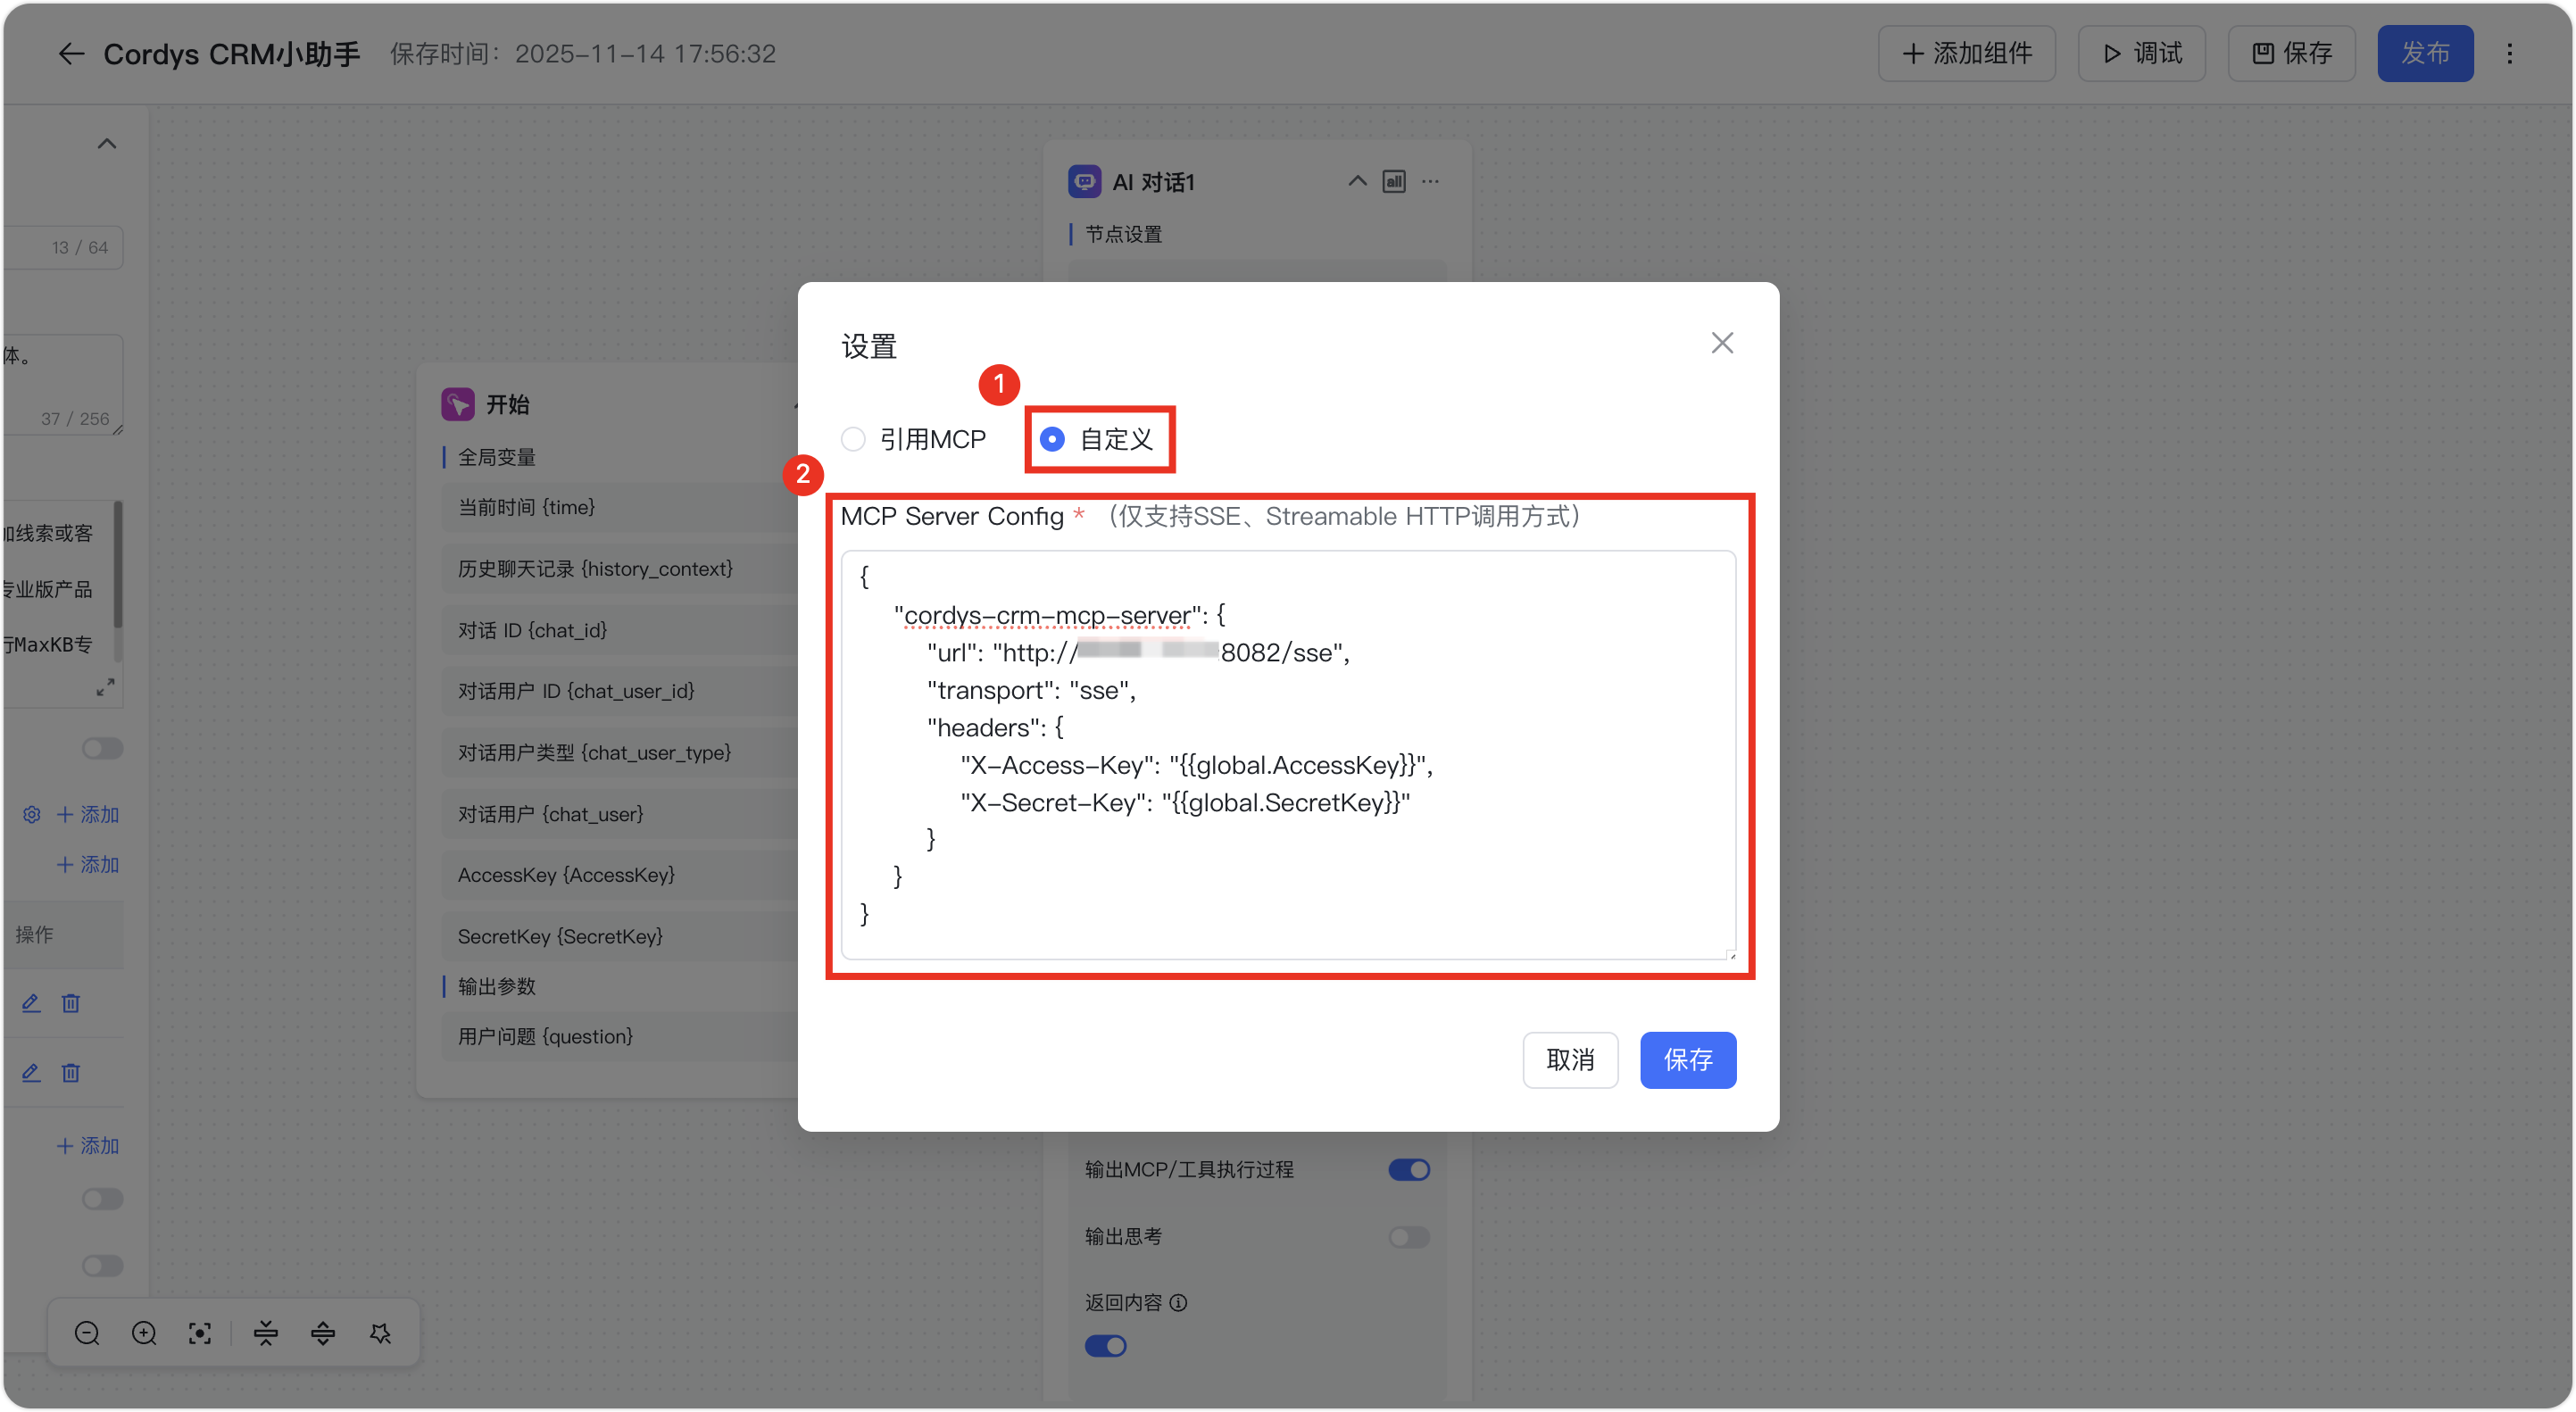
Task: Click the back arrow beside Cordys CRM小助手
Action: [70, 53]
